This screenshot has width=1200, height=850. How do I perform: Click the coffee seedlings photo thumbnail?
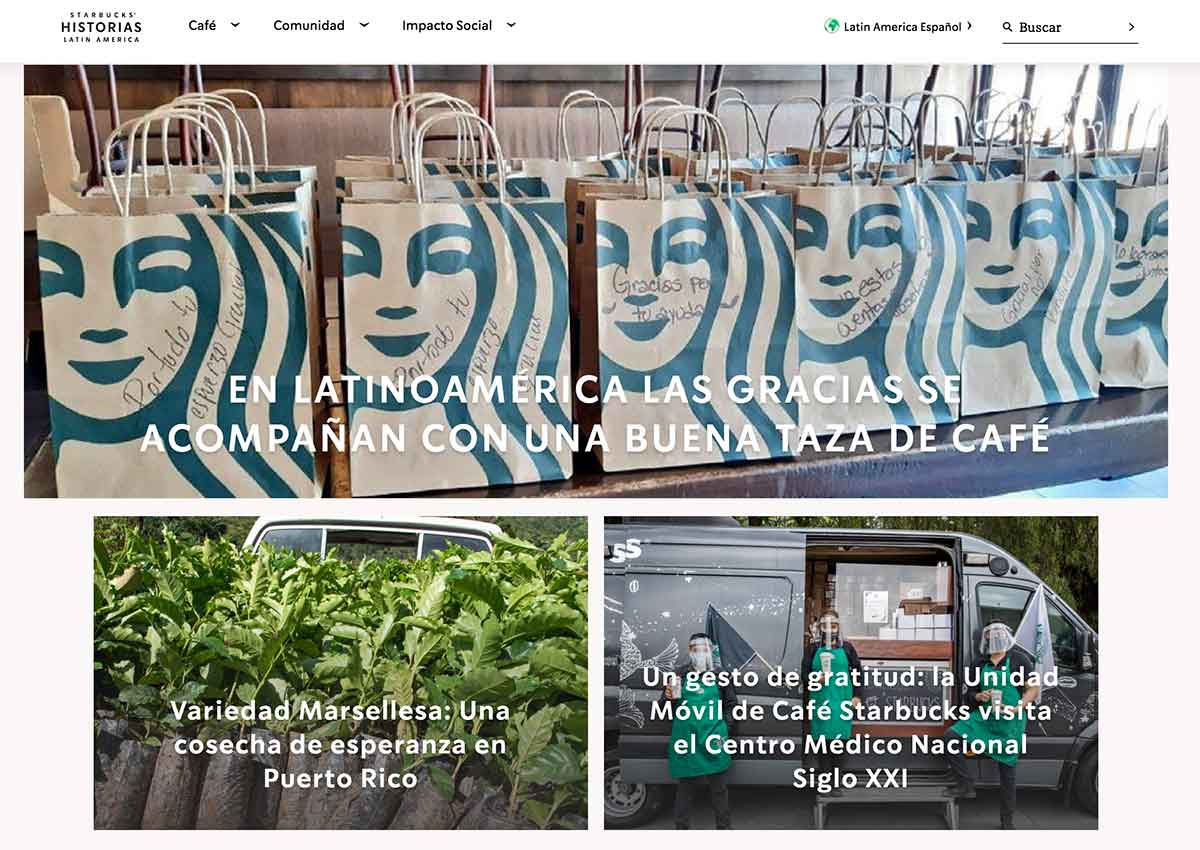coord(341,673)
